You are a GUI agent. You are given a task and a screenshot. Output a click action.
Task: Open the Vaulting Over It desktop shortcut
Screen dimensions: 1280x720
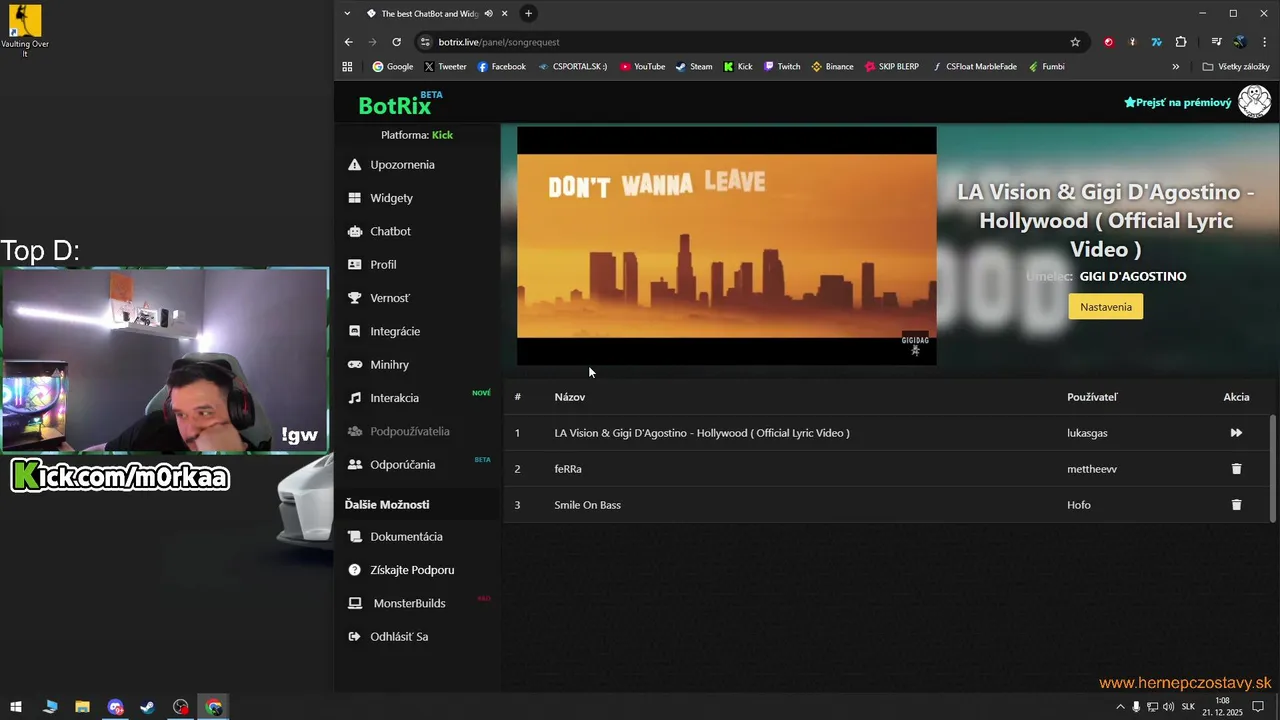[x=25, y=32]
